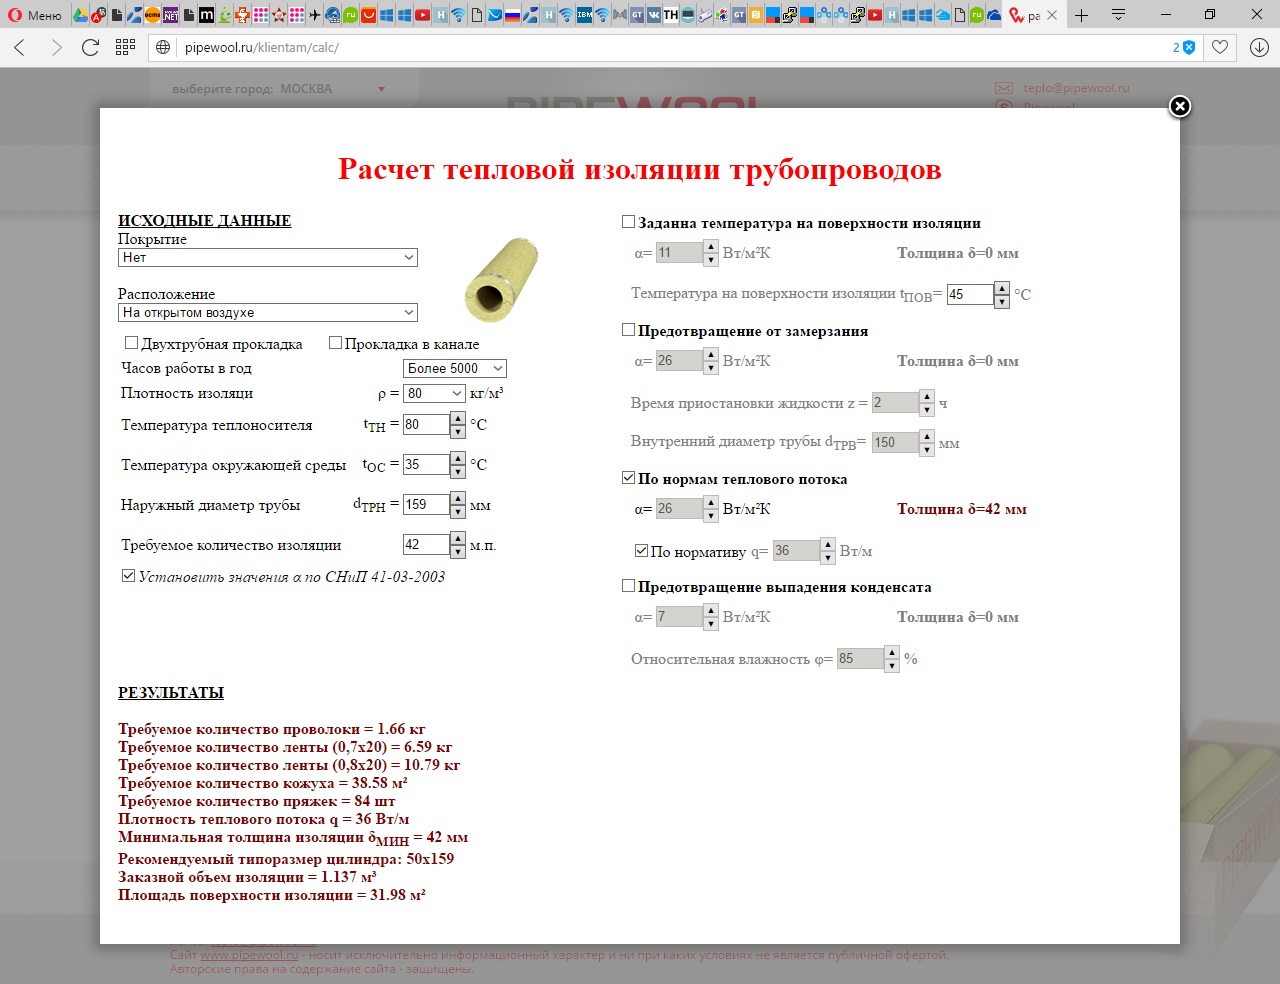Click the Google Drive bookmark icon
Image resolution: width=1280 pixels, height=984 pixels.
78,16
